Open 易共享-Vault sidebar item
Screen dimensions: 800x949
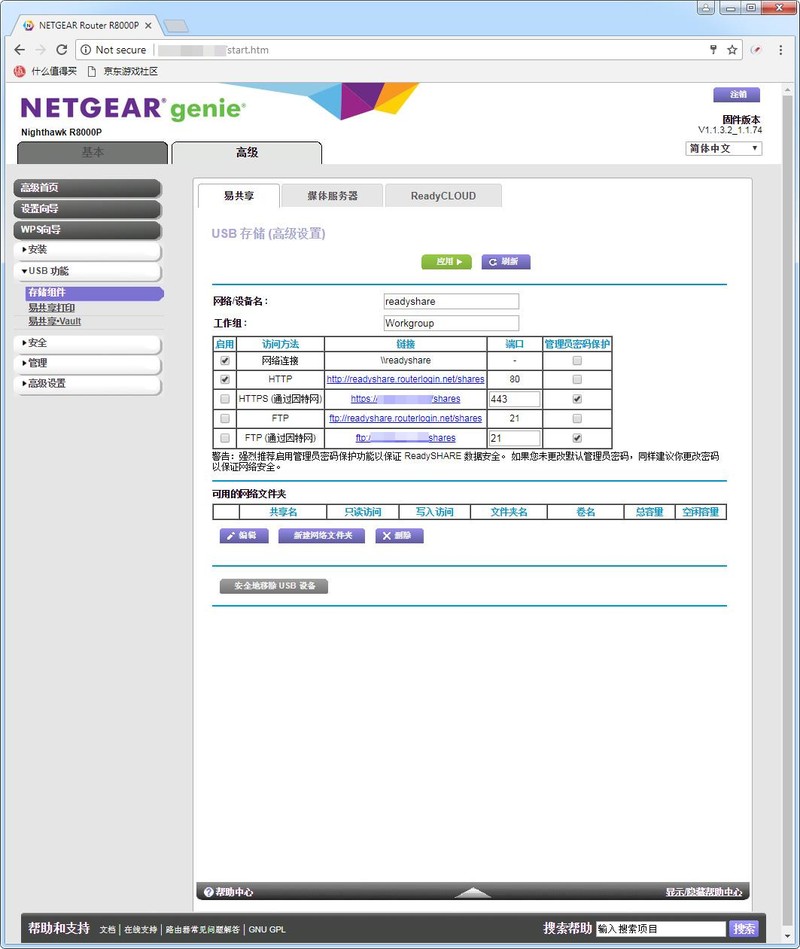pyautogui.click(x=54, y=321)
